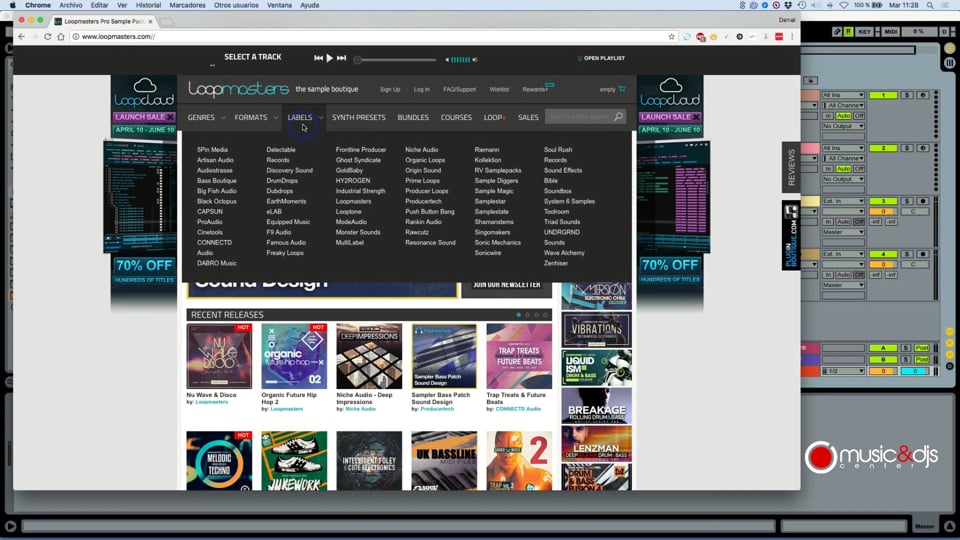The image size is (960, 540).
Task: Enable Ableton KEY map mode
Action: [x=864, y=31]
